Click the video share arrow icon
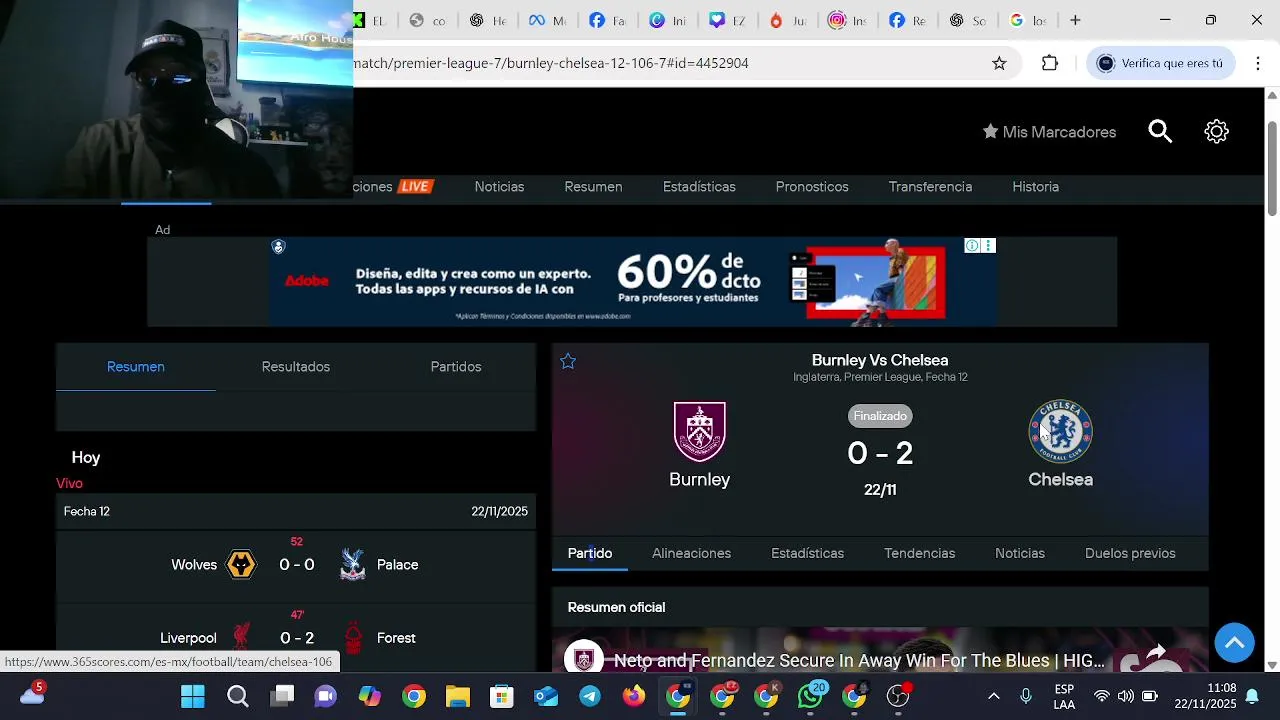The width and height of the screenshot is (1280, 720). (1157, 652)
